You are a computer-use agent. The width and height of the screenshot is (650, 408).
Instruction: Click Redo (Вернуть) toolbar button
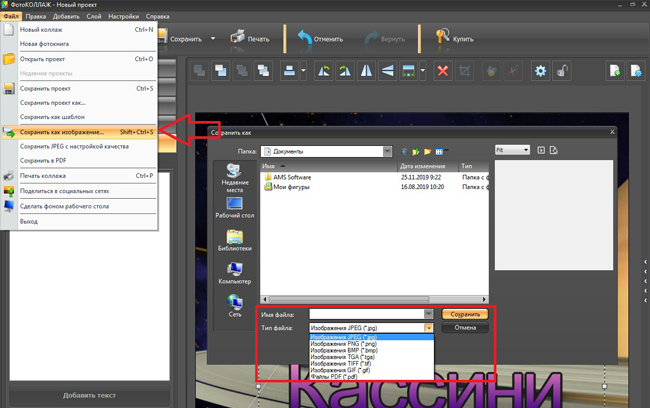click(x=384, y=39)
